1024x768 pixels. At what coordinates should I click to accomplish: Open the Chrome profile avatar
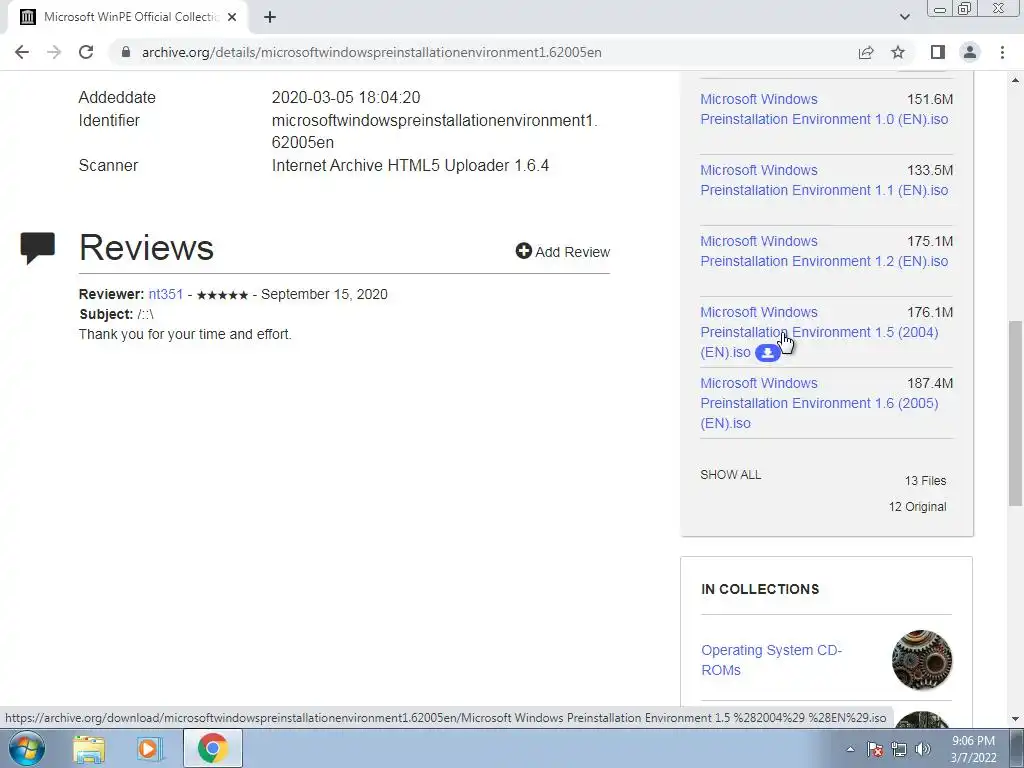point(970,52)
